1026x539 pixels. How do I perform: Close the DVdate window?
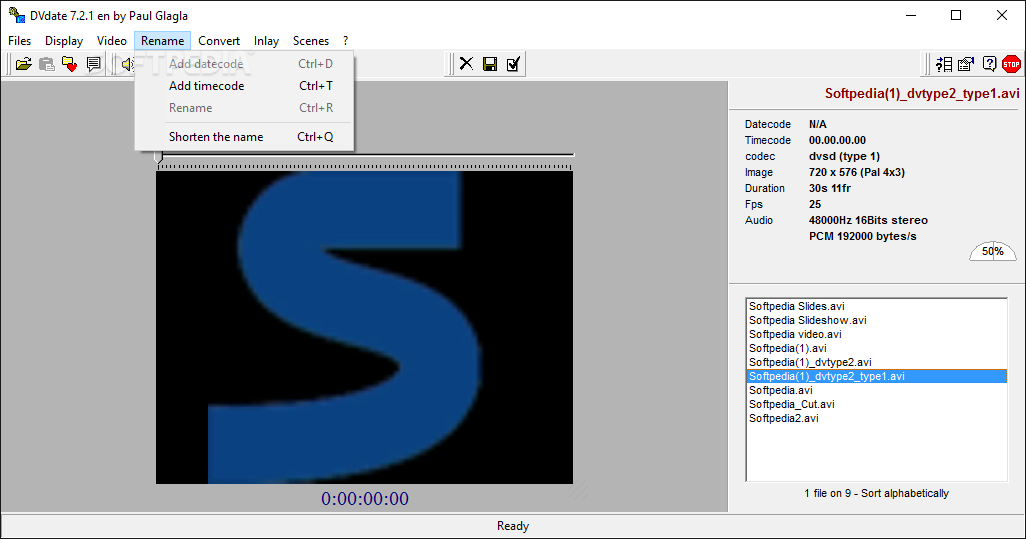tap(1002, 15)
